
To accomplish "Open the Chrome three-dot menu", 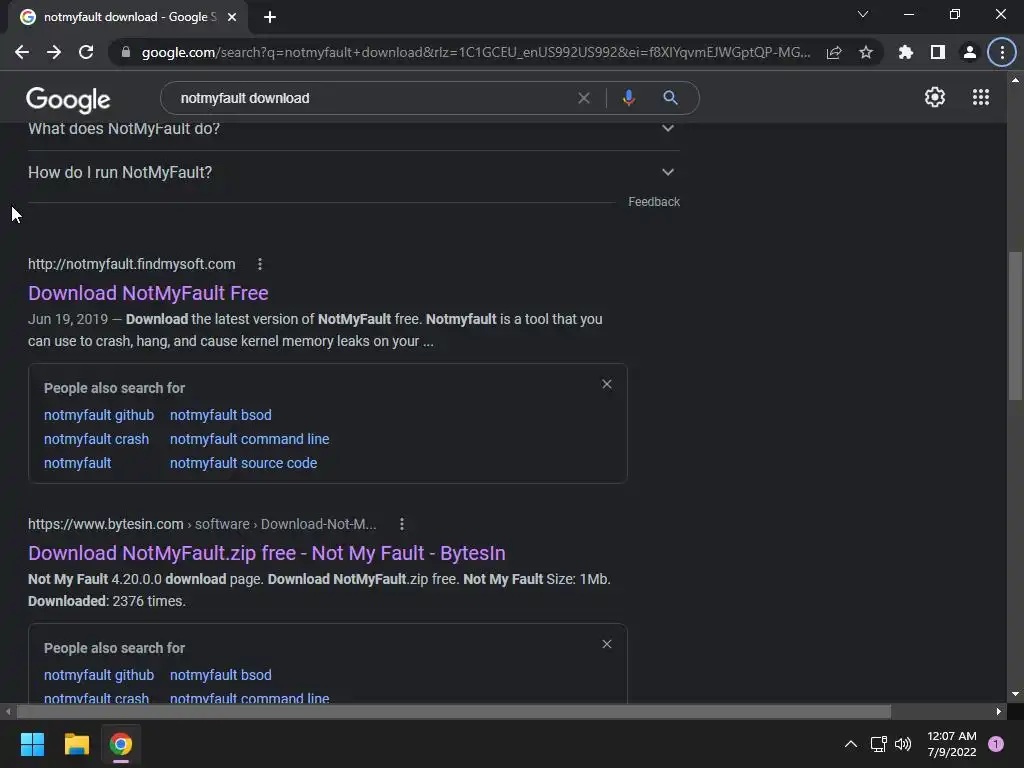I will [x=1002, y=52].
